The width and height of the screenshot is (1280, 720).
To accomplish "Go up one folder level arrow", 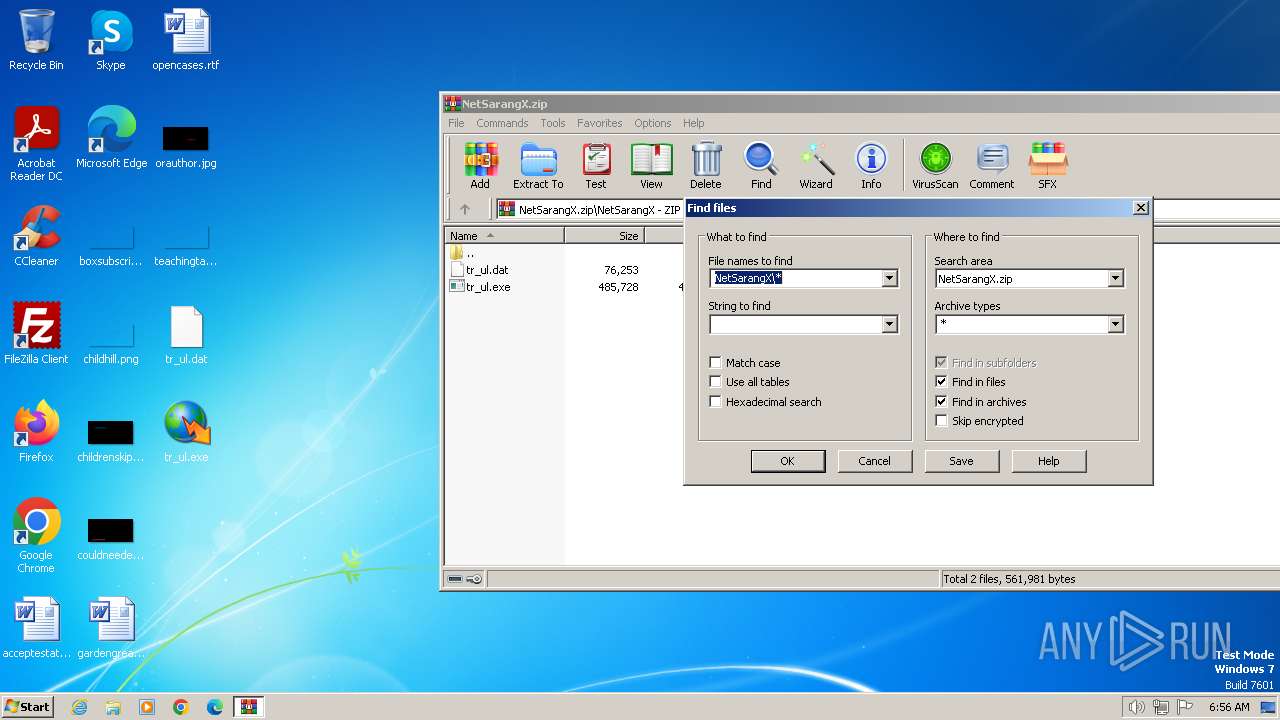I will click(x=465, y=209).
